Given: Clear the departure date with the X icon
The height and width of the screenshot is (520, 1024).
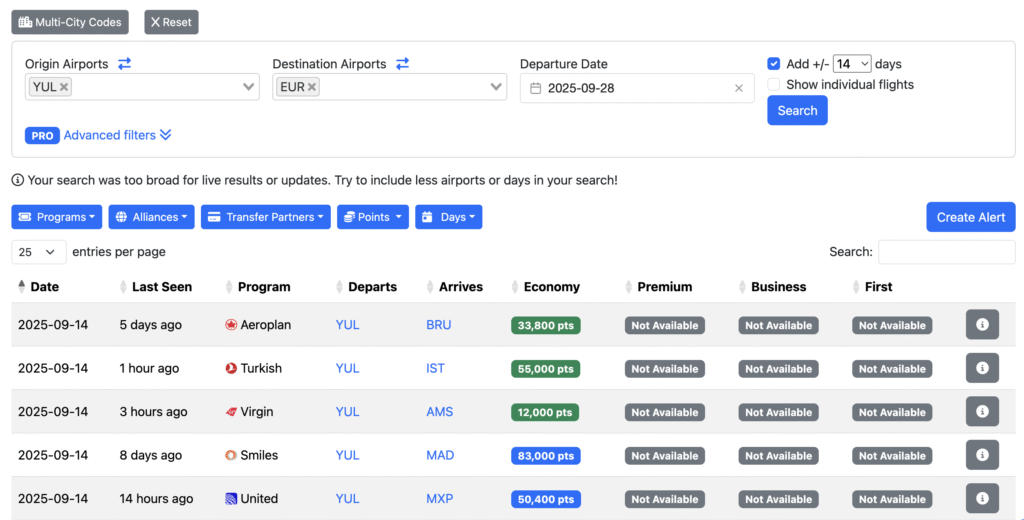Looking at the screenshot, I should click(x=739, y=88).
